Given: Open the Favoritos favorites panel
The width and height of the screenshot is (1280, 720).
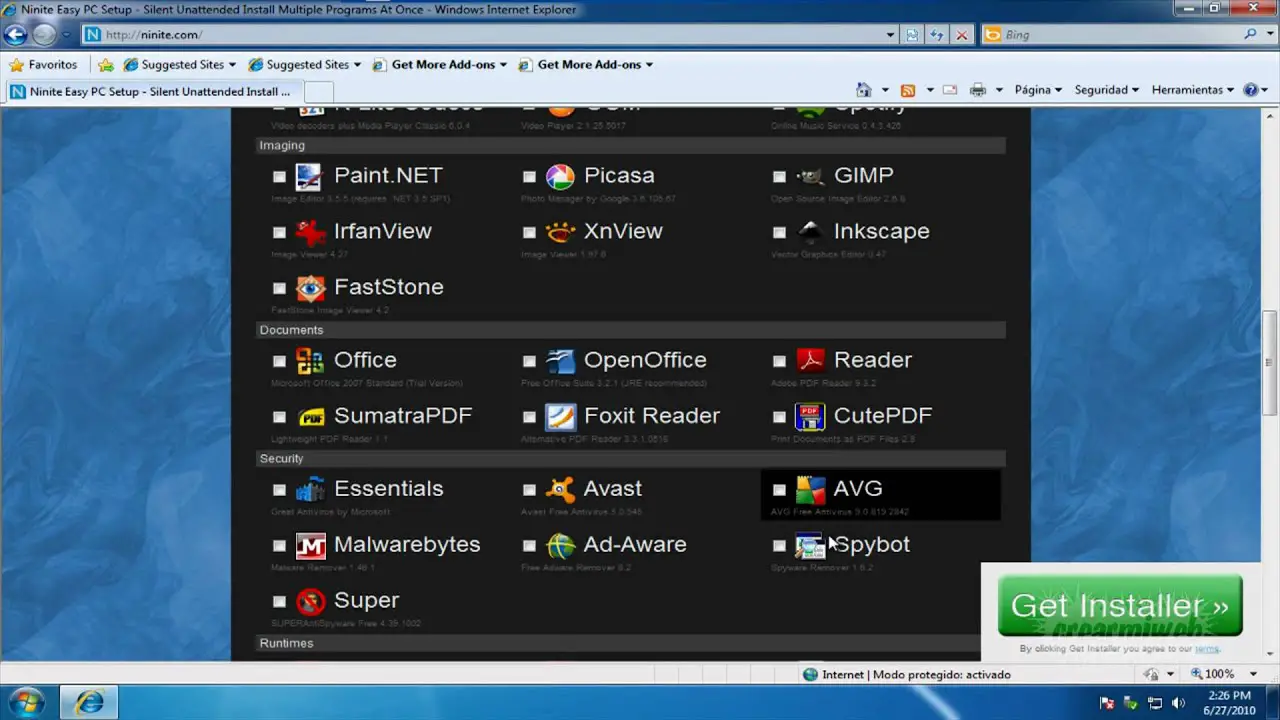Looking at the screenshot, I should 43,64.
